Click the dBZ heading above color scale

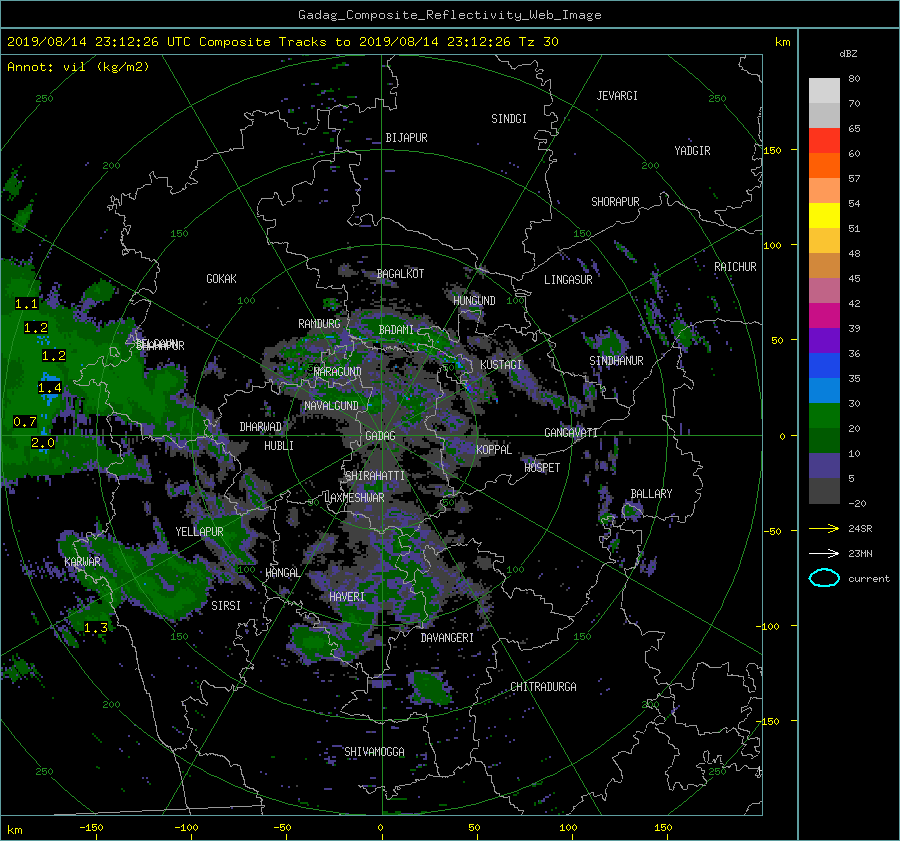[x=848, y=53]
